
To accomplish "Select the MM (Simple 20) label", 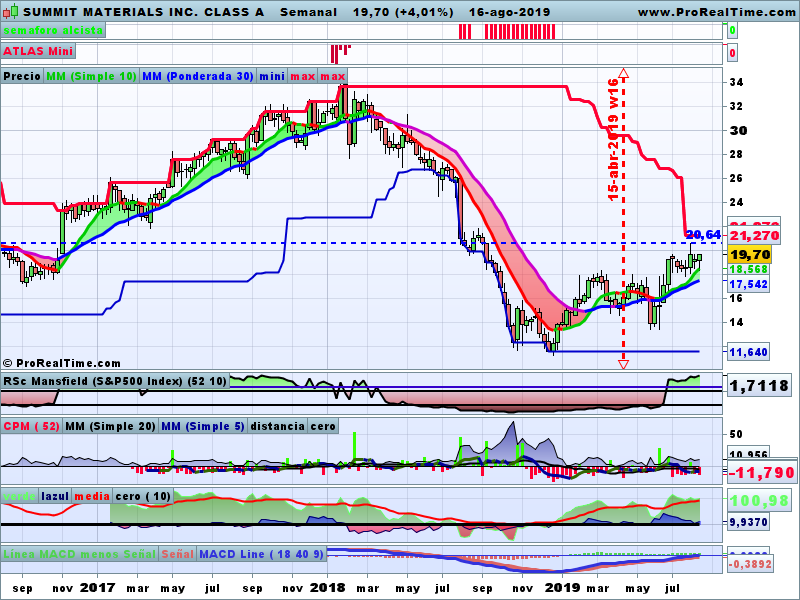I will (x=110, y=426).
